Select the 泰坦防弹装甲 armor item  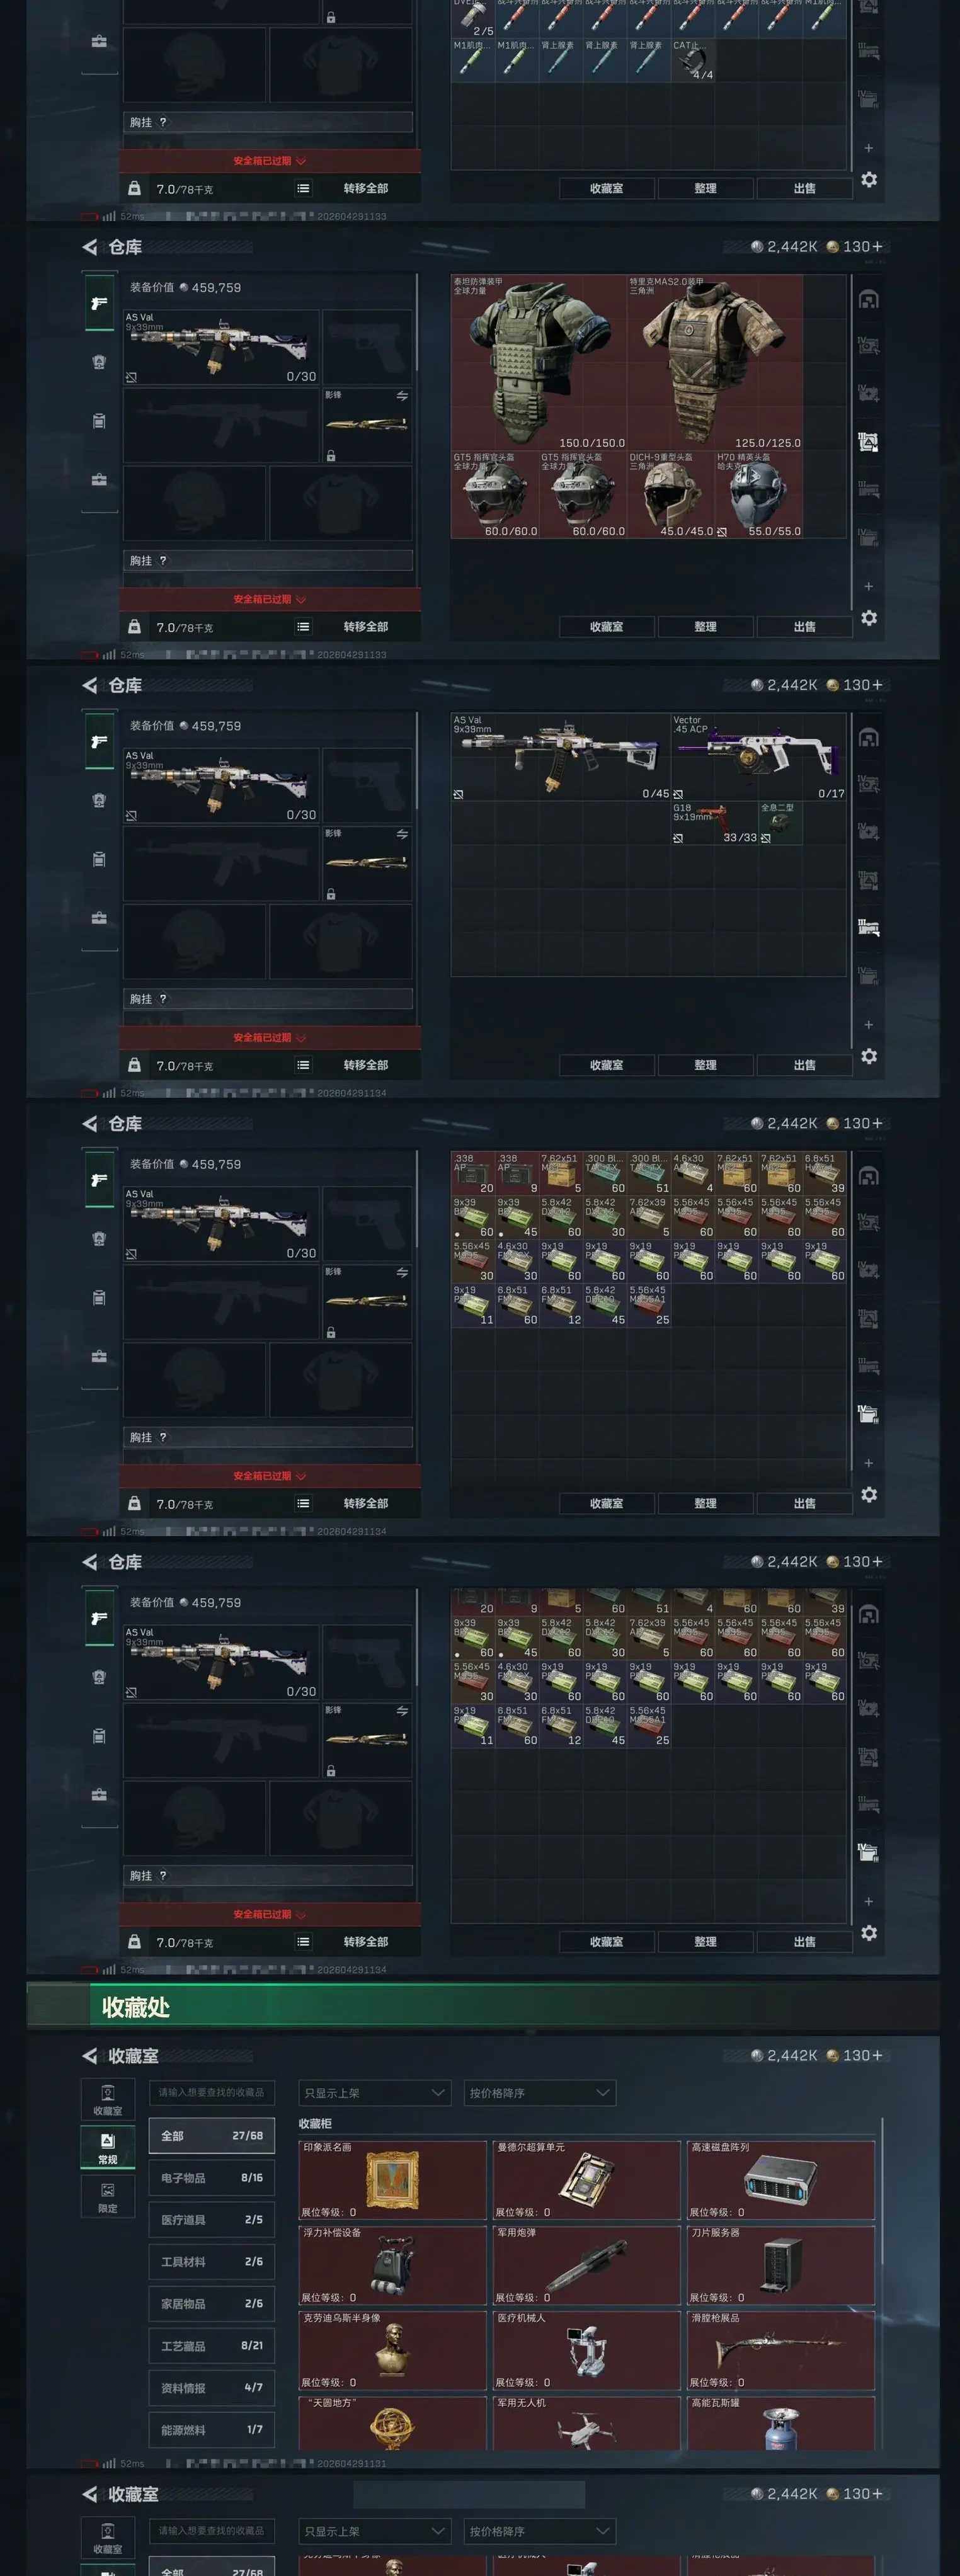pos(539,363)
